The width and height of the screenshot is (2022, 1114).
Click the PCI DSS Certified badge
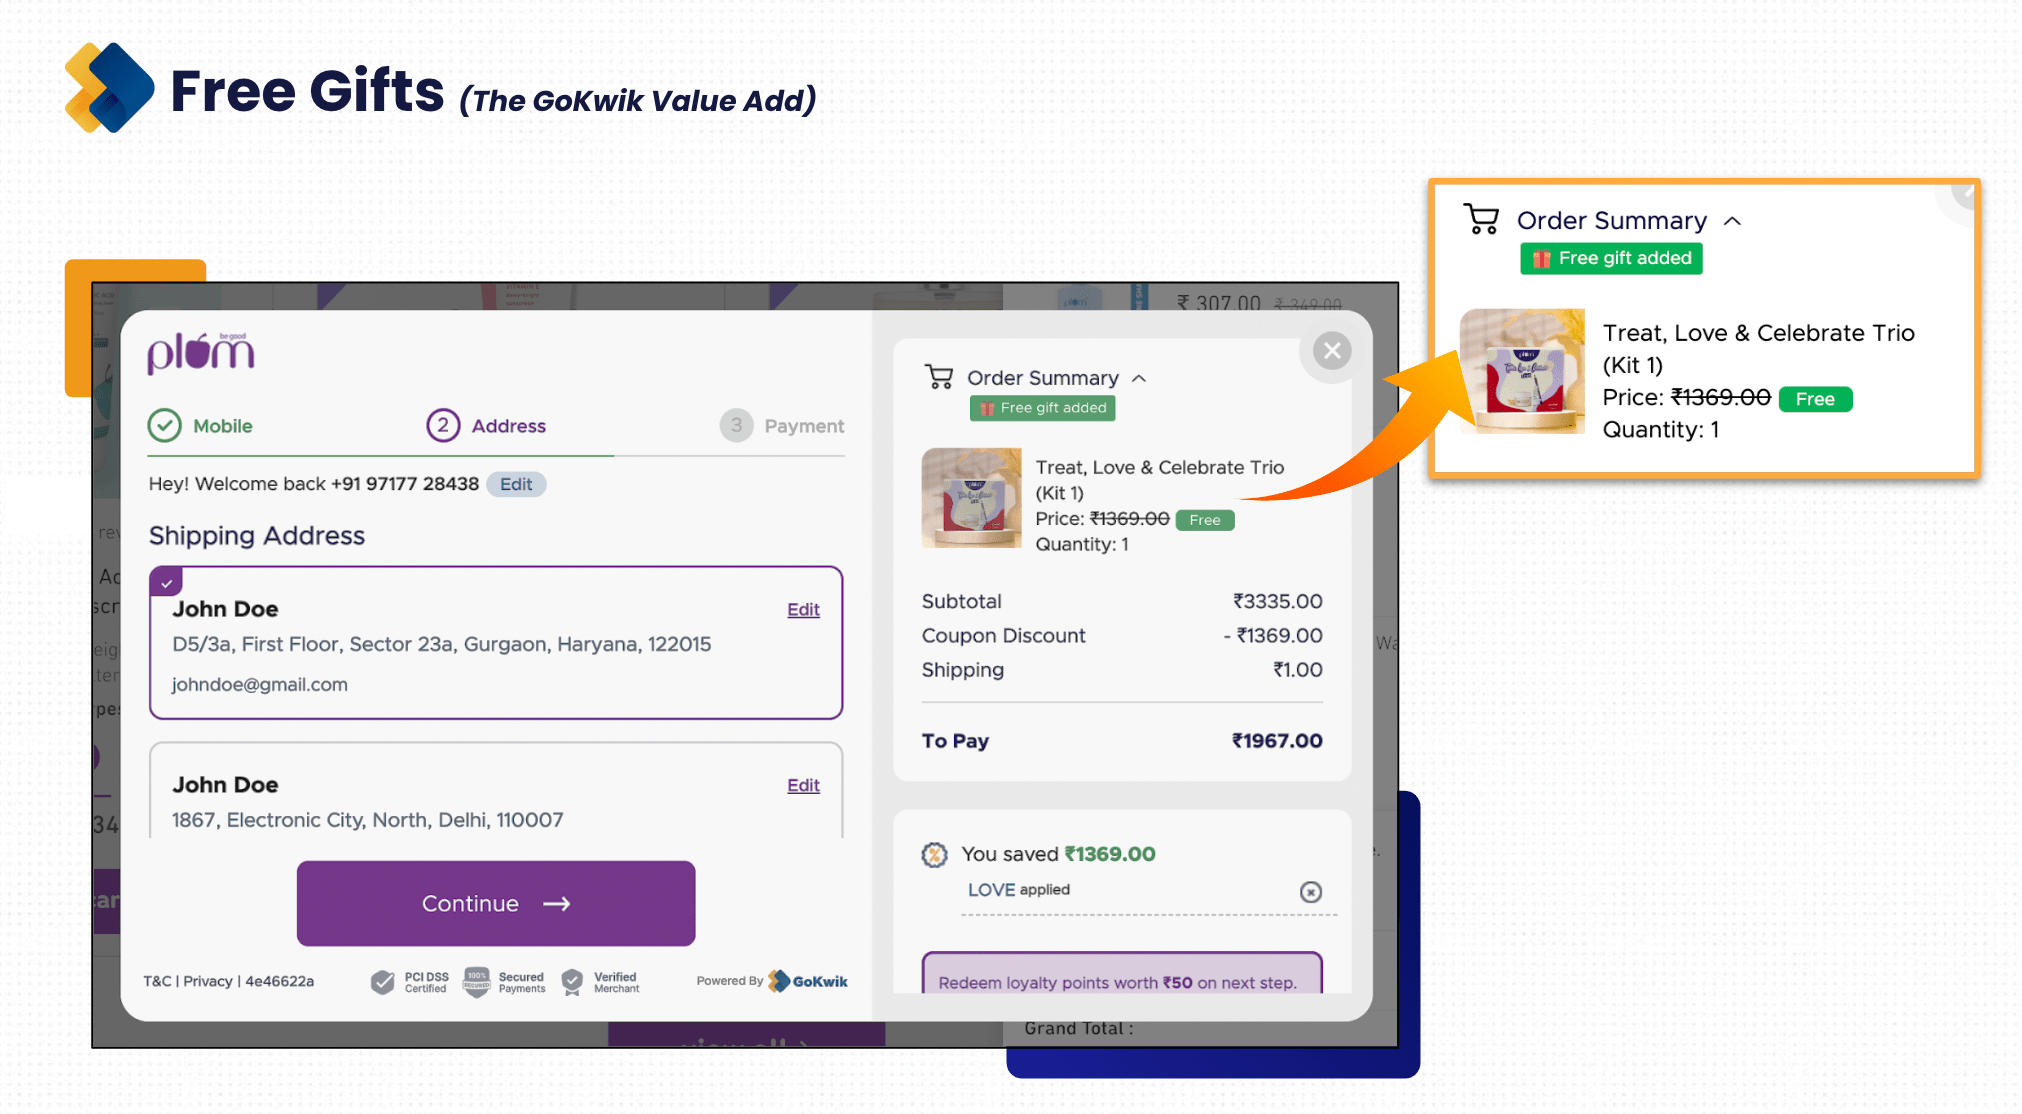point(411,982)
